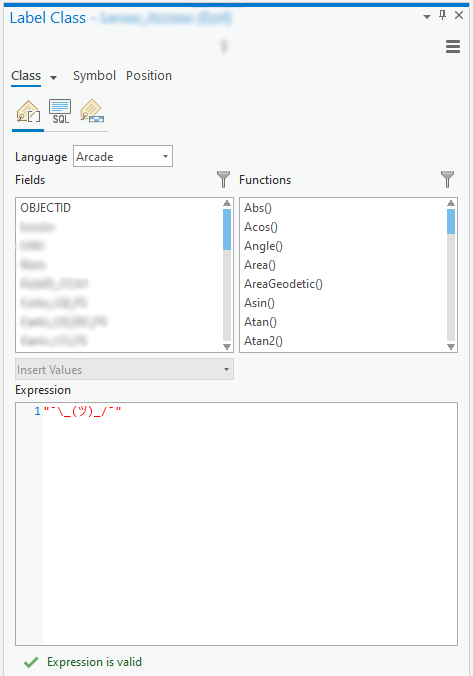Click the shrug emoticon expression text on line 1
Image resolution: width=473 pixels, height=676 pixels.
coord(82,411)
